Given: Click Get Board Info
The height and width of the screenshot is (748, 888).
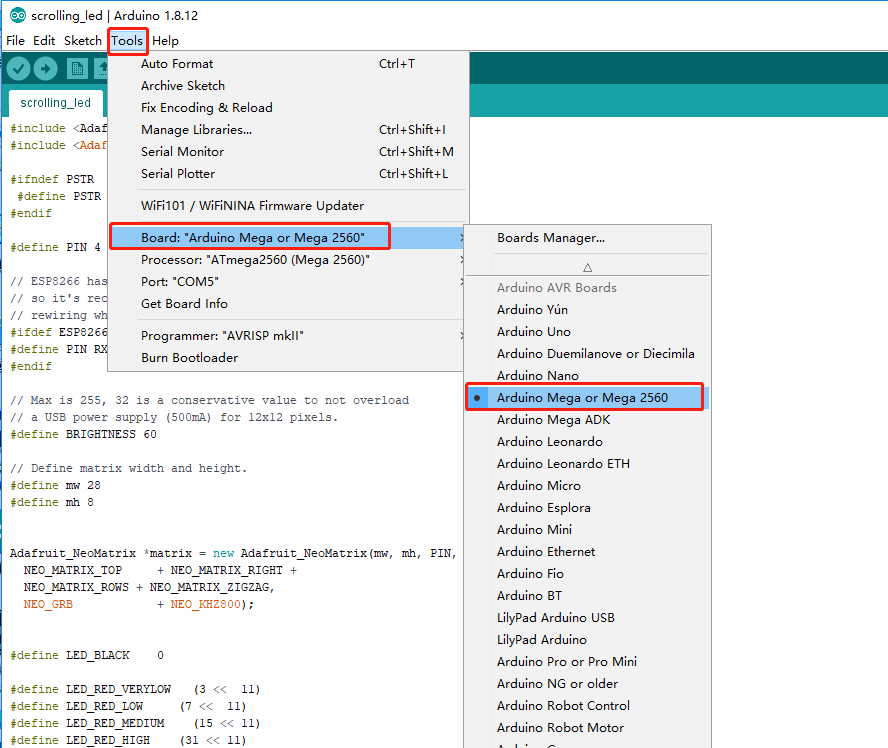Looking at the screenshot, I should pos(288,304).
